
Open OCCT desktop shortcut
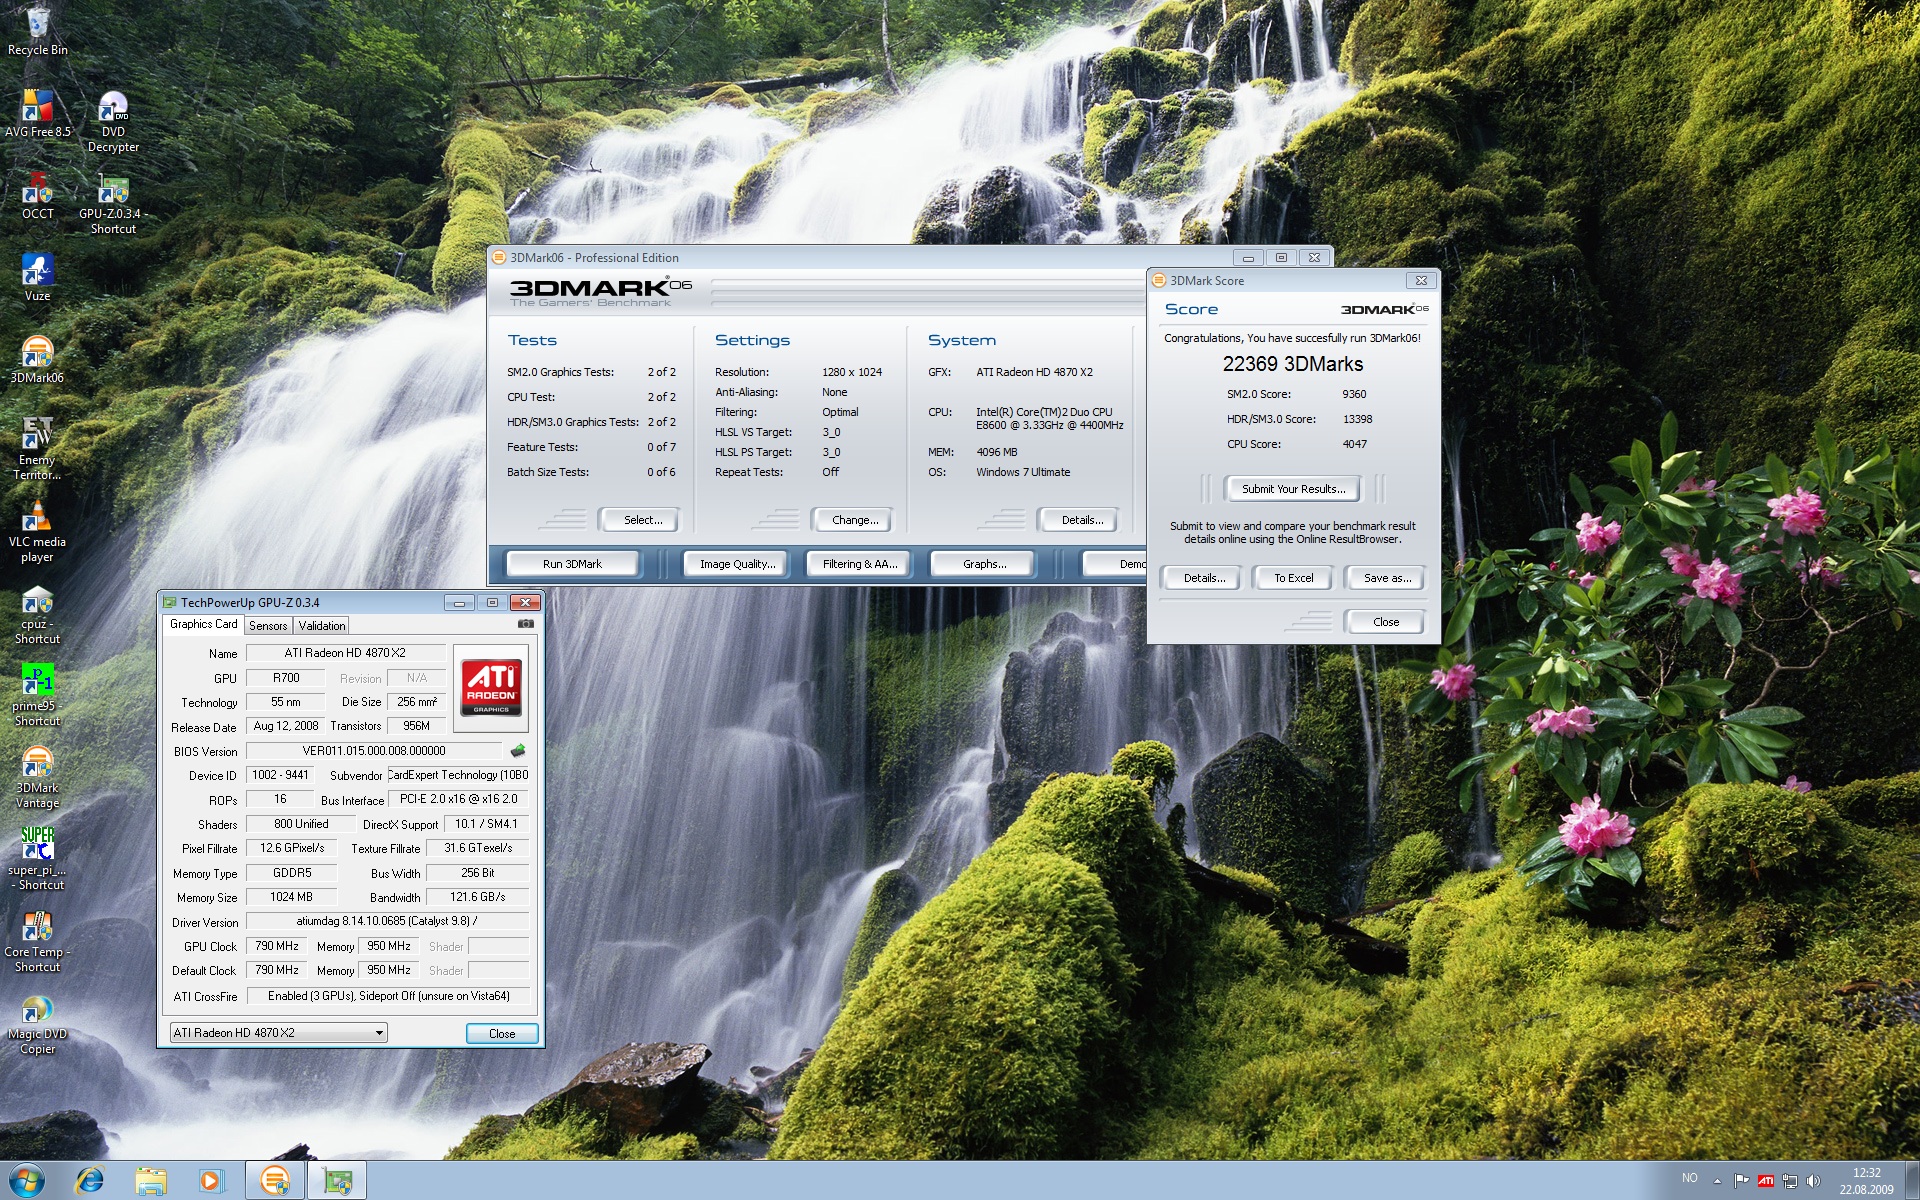[x=38, y=195]
